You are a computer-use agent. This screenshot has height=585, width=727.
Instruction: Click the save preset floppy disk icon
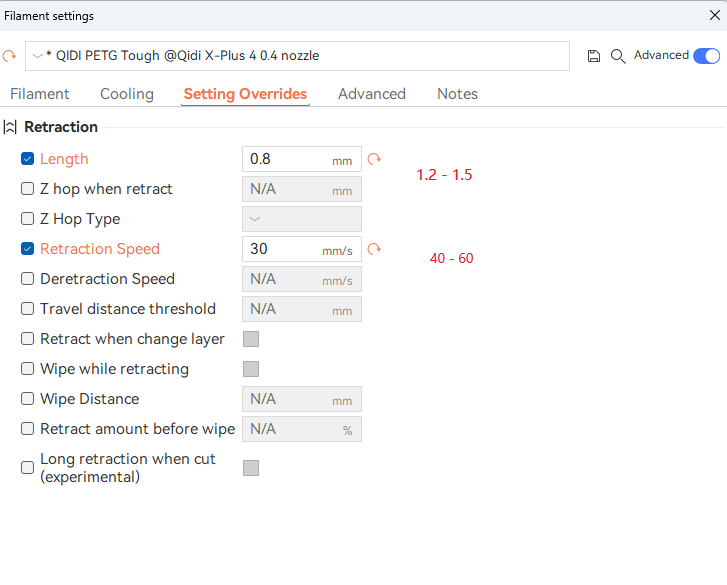coord(594,56)
